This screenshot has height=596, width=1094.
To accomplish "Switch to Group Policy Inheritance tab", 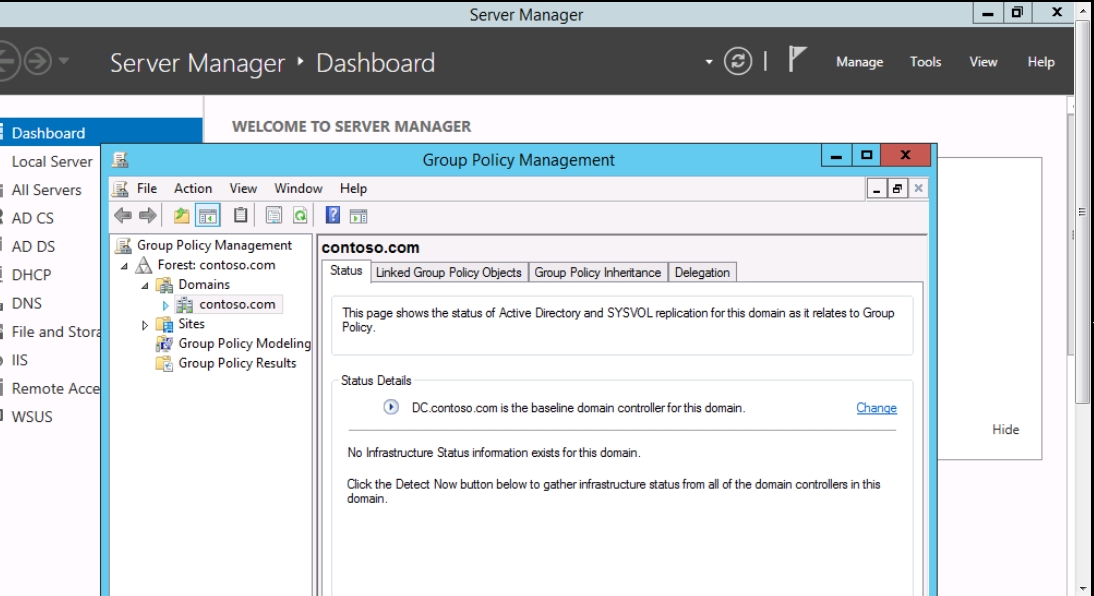I will [597, 272].
